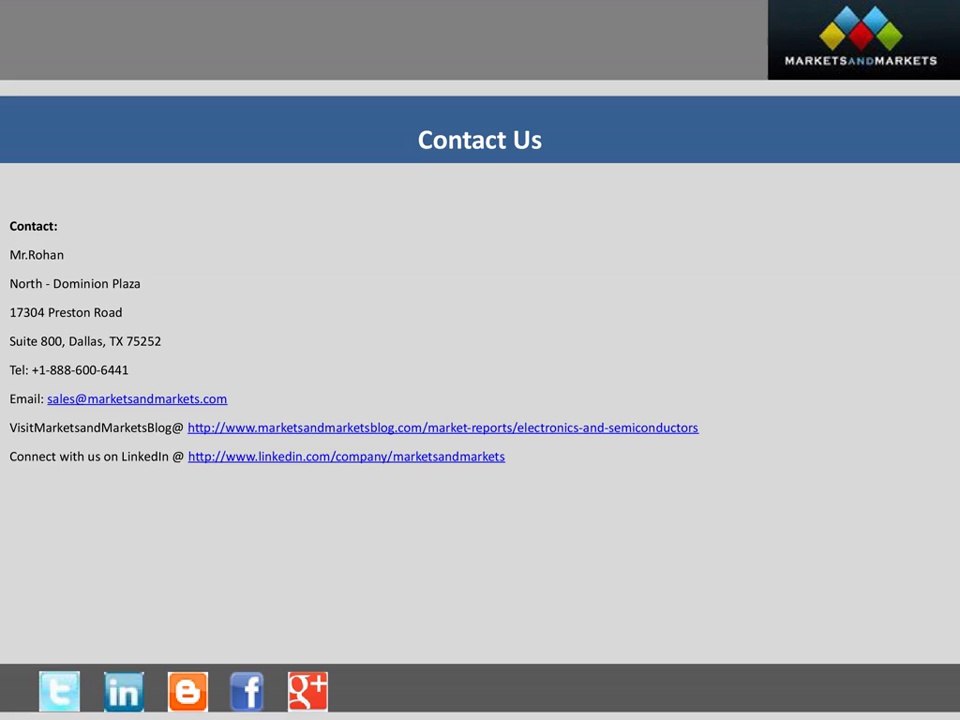The width and height of the screenshot is (960, 720).
Task: Select the 'Contact Us' heading text
Action: pyautogui.click(x=480, y=140)
